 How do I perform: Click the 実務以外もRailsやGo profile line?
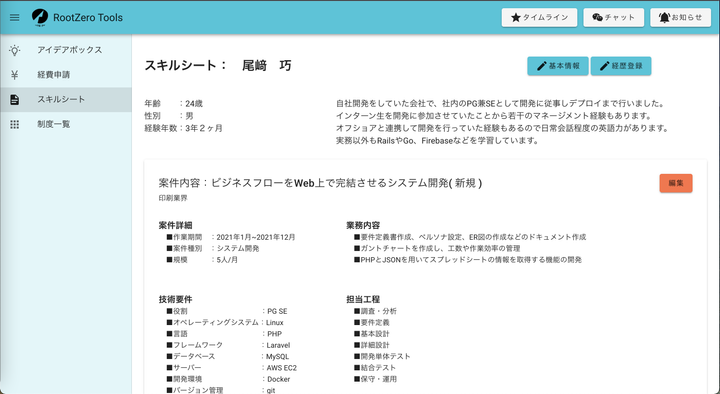[x=438, y=141]
